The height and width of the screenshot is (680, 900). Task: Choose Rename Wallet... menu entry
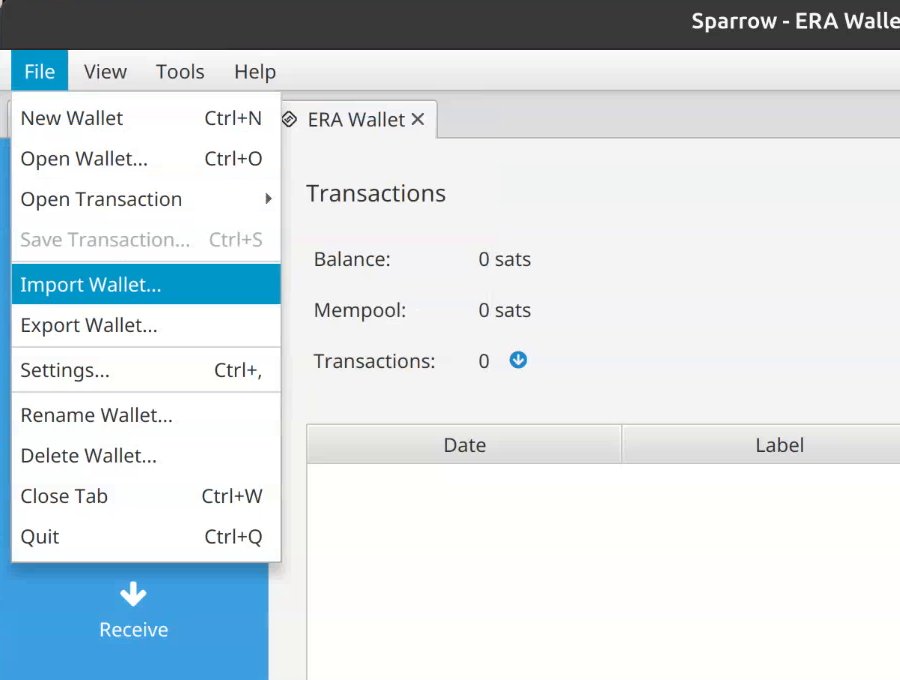click(x=146, y=415)
